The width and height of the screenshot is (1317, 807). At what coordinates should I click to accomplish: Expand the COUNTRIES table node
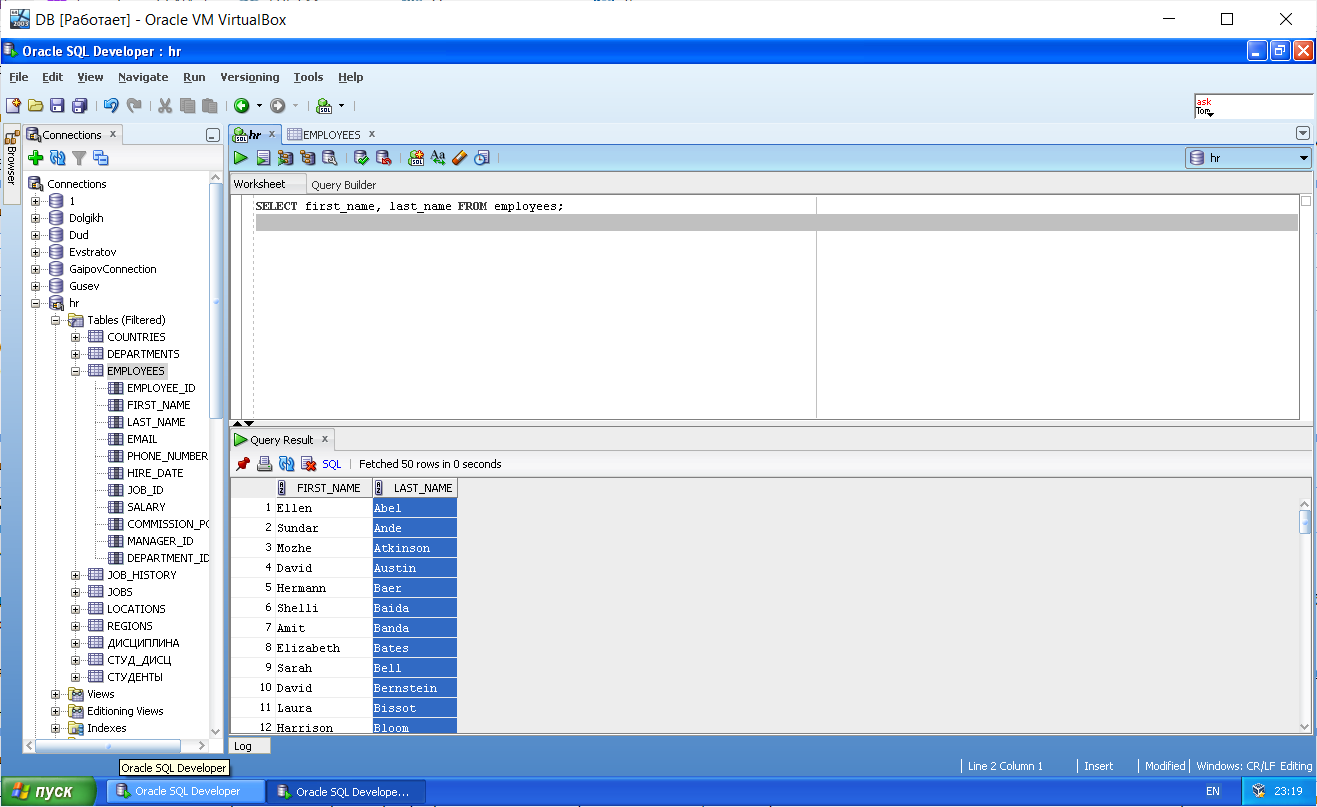pyautogui.click(x=76, y=337)
